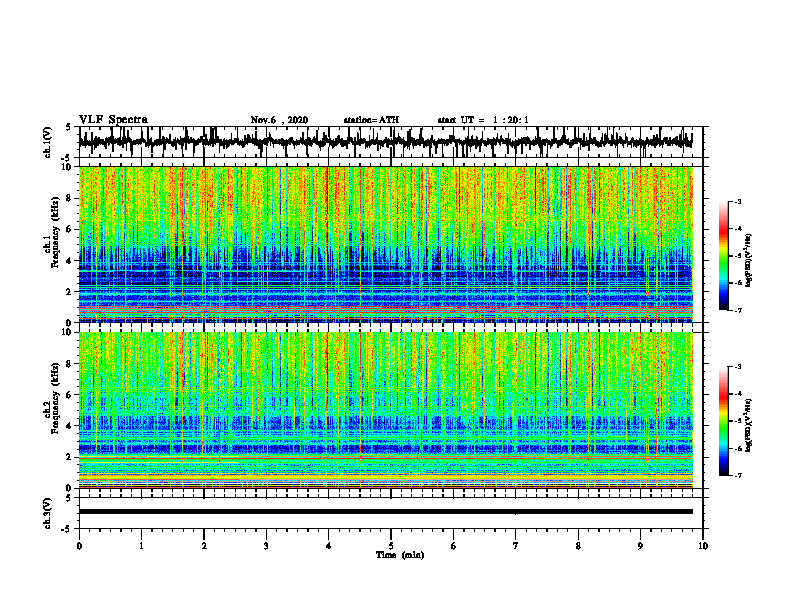This screenshot has width=792, height=612.
Task: Select the "Time (min)" axis label
Action: point(400,555)
